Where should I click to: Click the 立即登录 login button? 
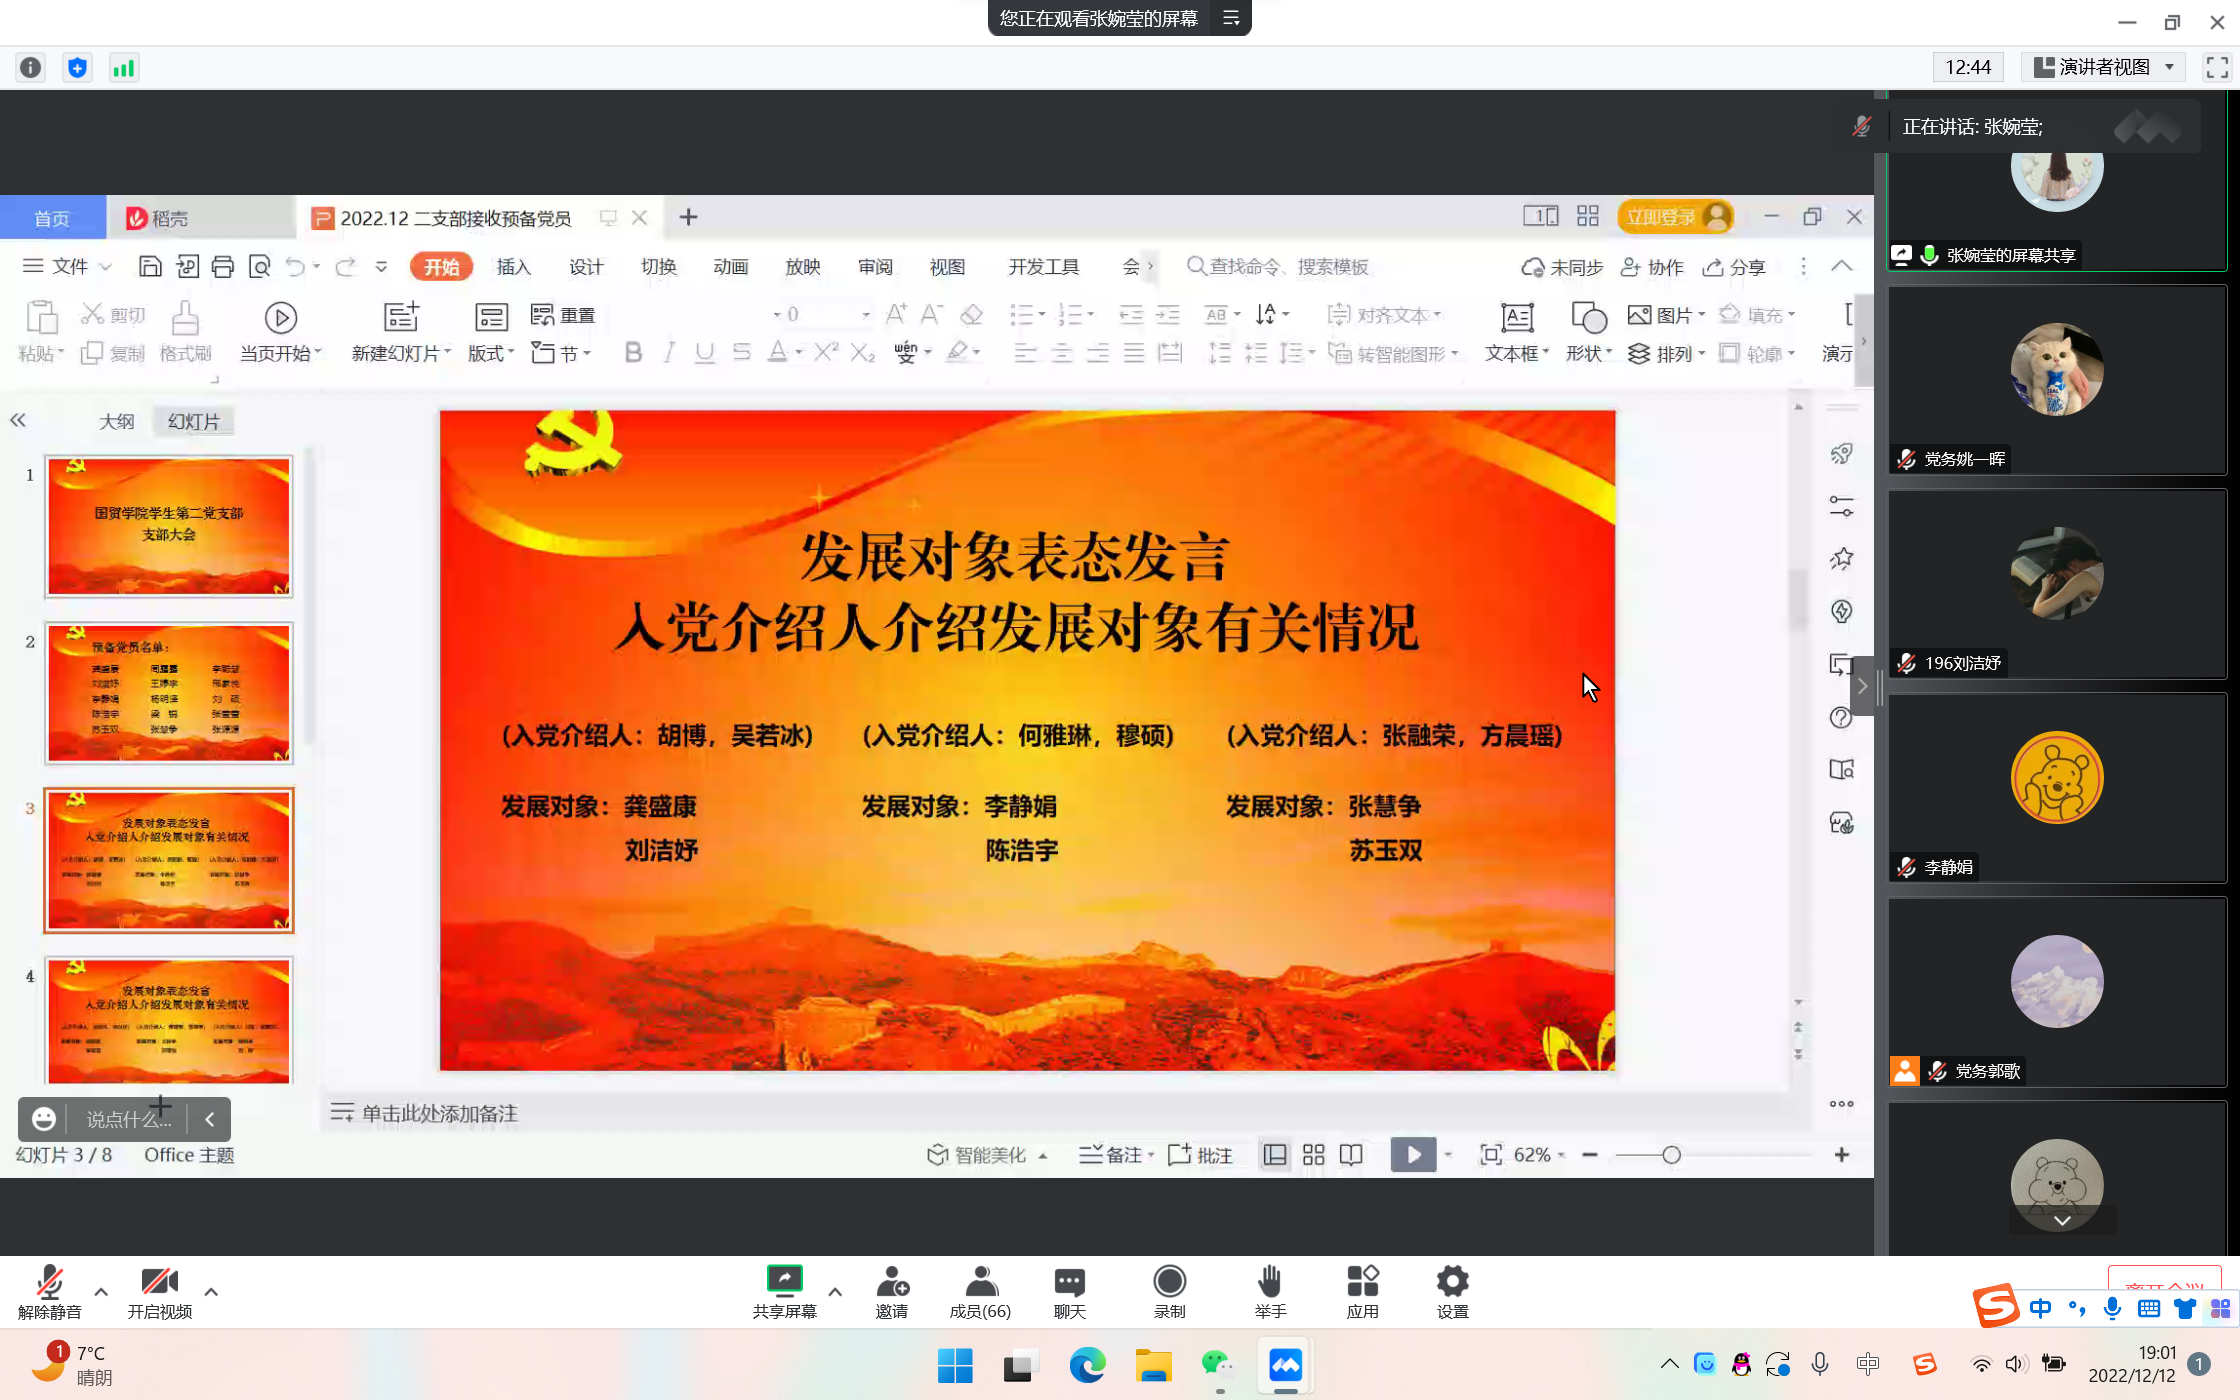[1674, 217]
